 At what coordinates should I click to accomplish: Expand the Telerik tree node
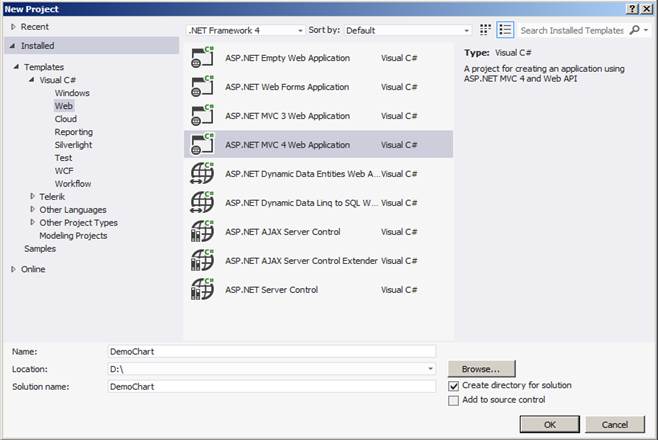32,196
